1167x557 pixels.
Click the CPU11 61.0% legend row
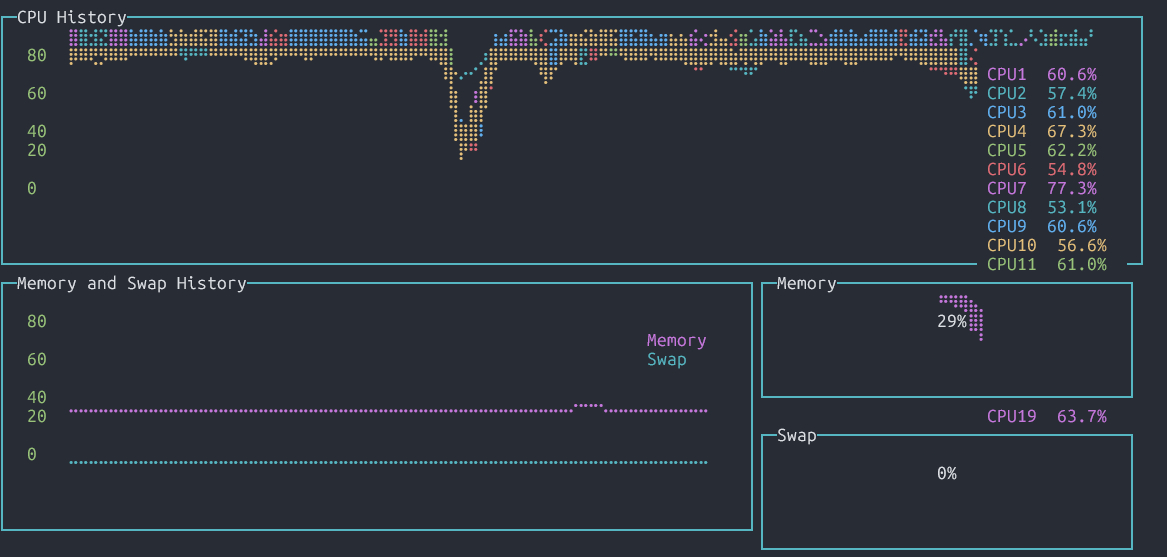(1046, 264)
